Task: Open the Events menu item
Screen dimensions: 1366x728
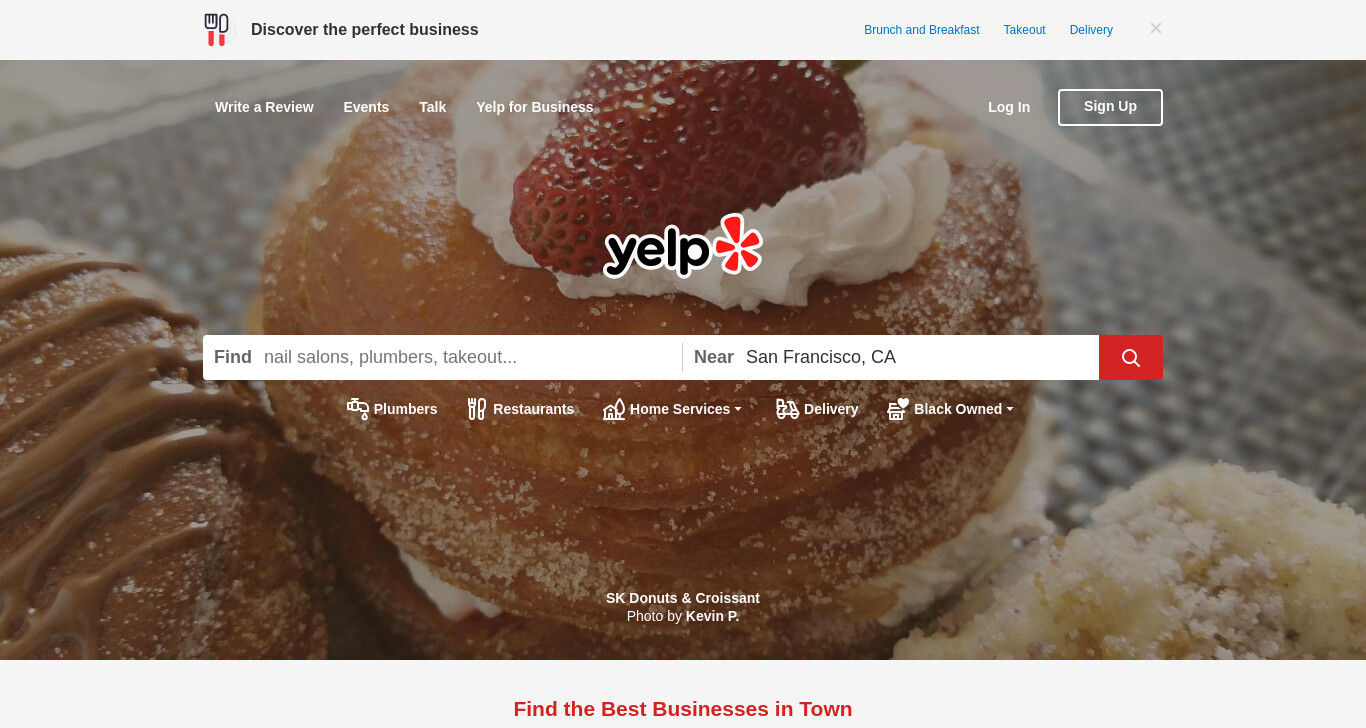Action: coord(366,107)
